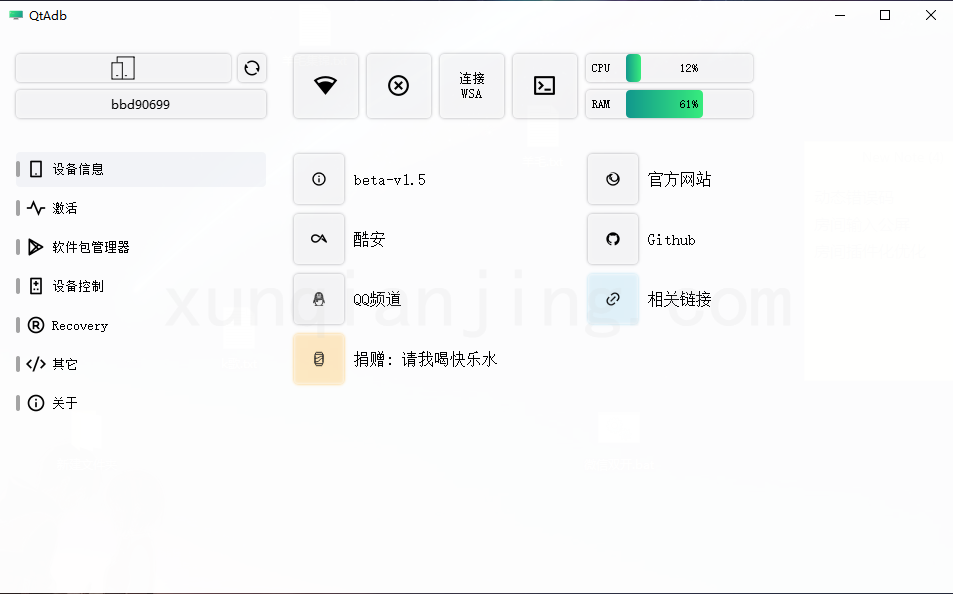Click the QQ频道 icon
The image size is (953, 594).
point(318,298)
